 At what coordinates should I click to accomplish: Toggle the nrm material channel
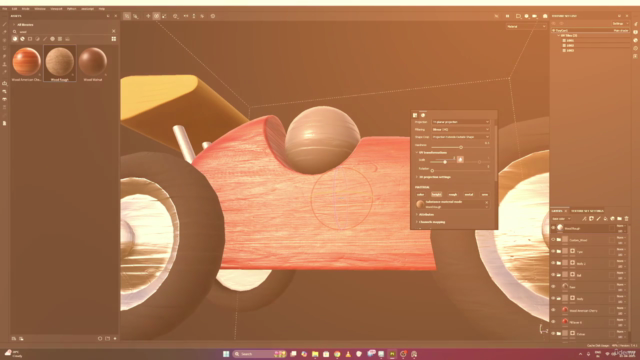[484, 195]
